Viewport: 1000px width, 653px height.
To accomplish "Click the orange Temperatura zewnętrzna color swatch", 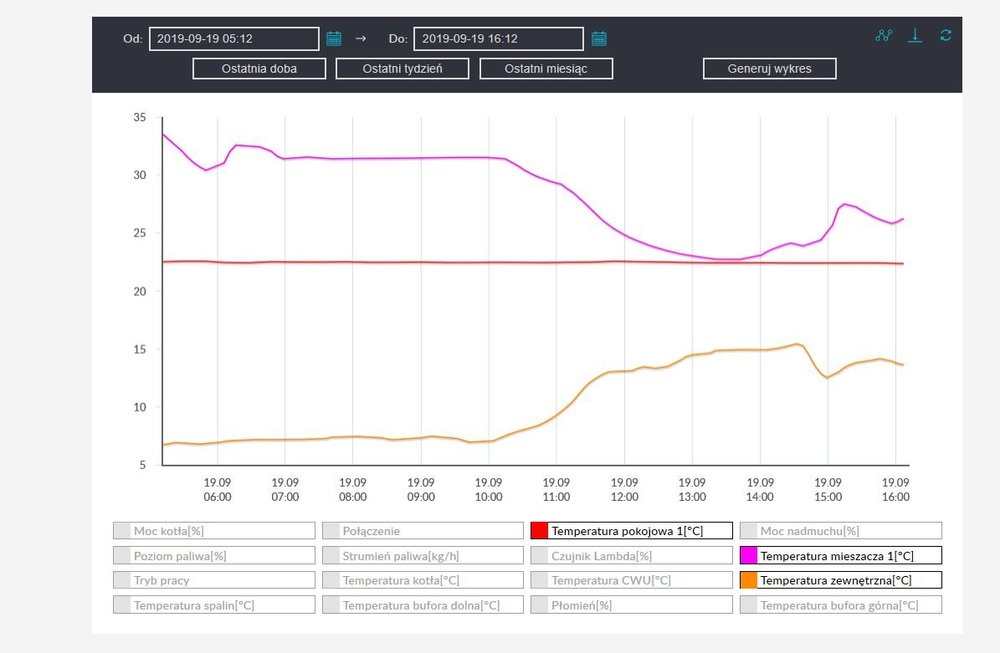I will coord(749,580).
